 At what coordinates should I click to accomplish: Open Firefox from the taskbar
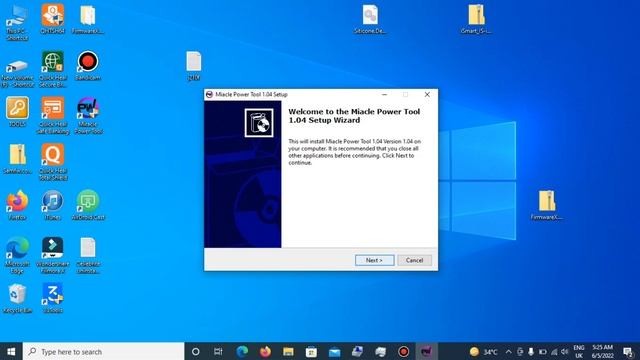click(x=265, y=351)
